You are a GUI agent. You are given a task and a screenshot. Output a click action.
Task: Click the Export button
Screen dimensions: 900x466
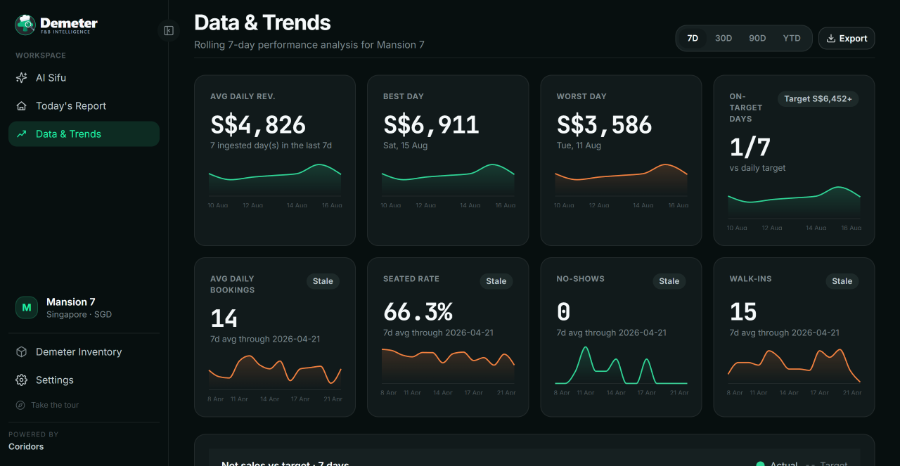847,38
